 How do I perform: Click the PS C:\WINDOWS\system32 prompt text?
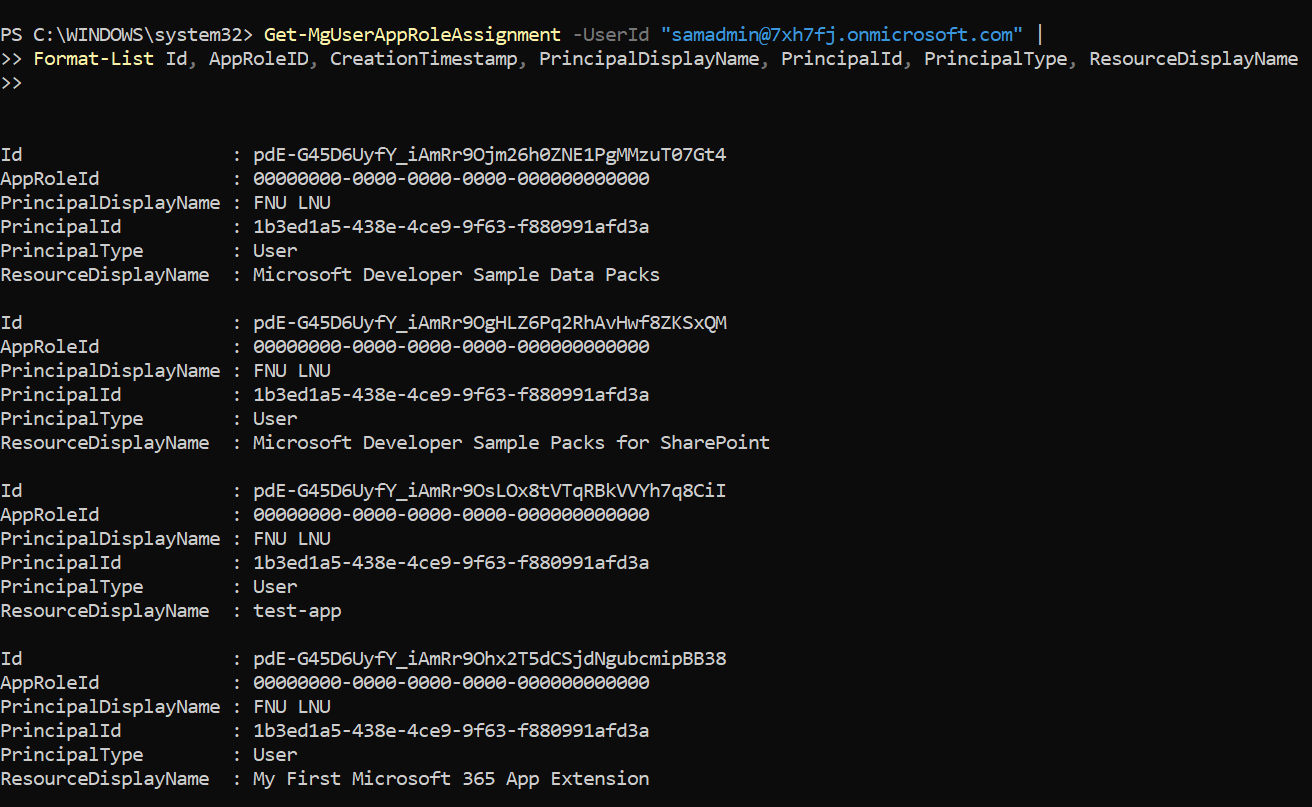127,35
